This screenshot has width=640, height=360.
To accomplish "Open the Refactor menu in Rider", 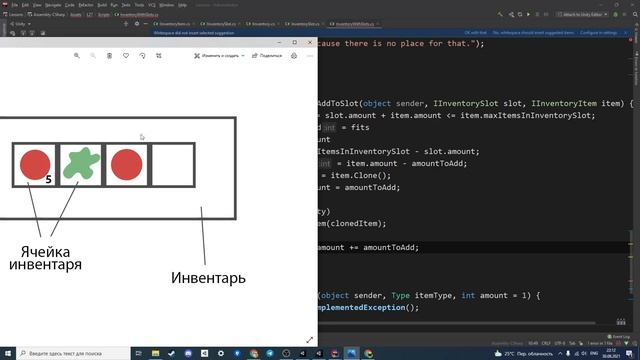I will (86, 5).
